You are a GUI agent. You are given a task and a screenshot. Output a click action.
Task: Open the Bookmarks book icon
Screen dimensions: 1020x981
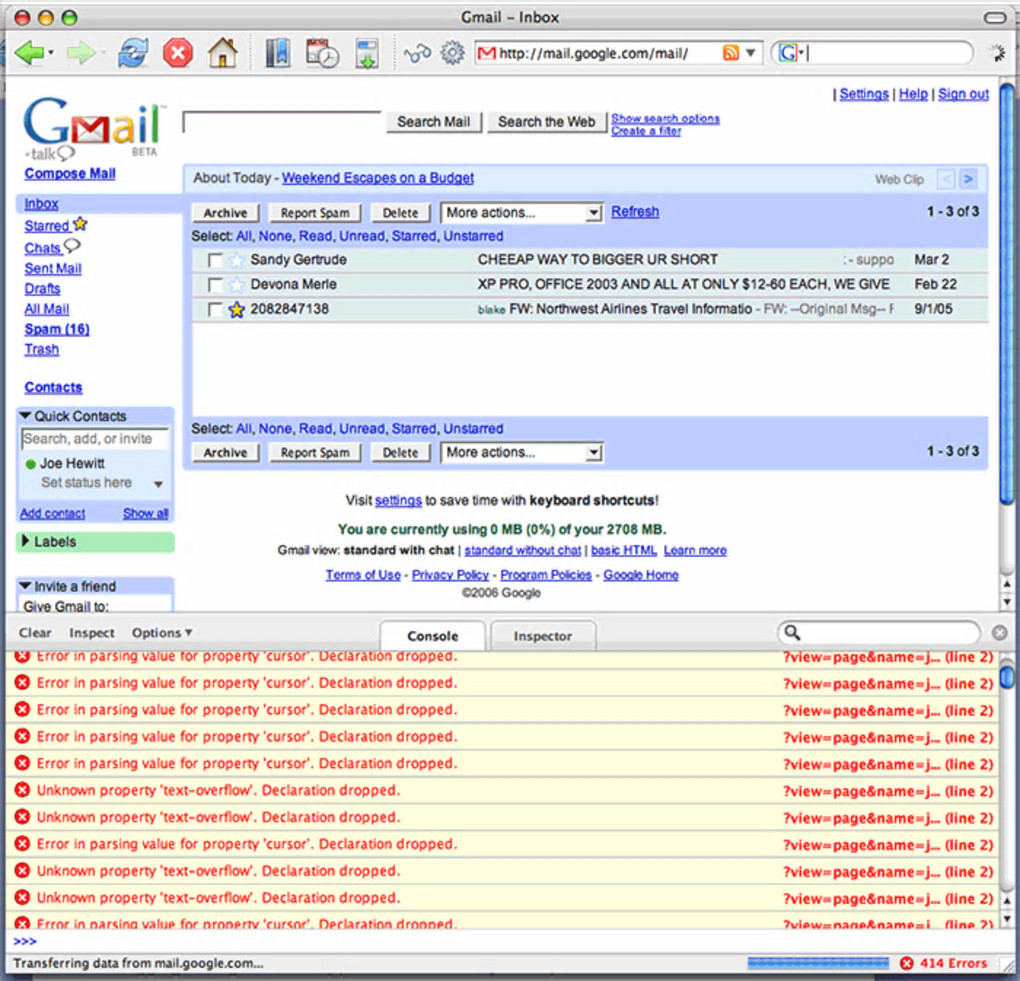[x=278, y=53]
